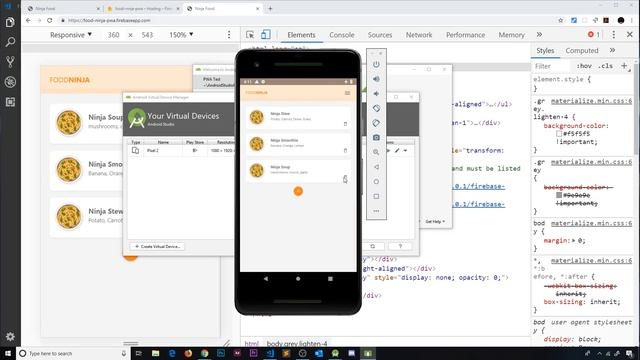Screen dimensions: 640x360
Task: Close the DevTools panel
Action: tap(630, 35)
